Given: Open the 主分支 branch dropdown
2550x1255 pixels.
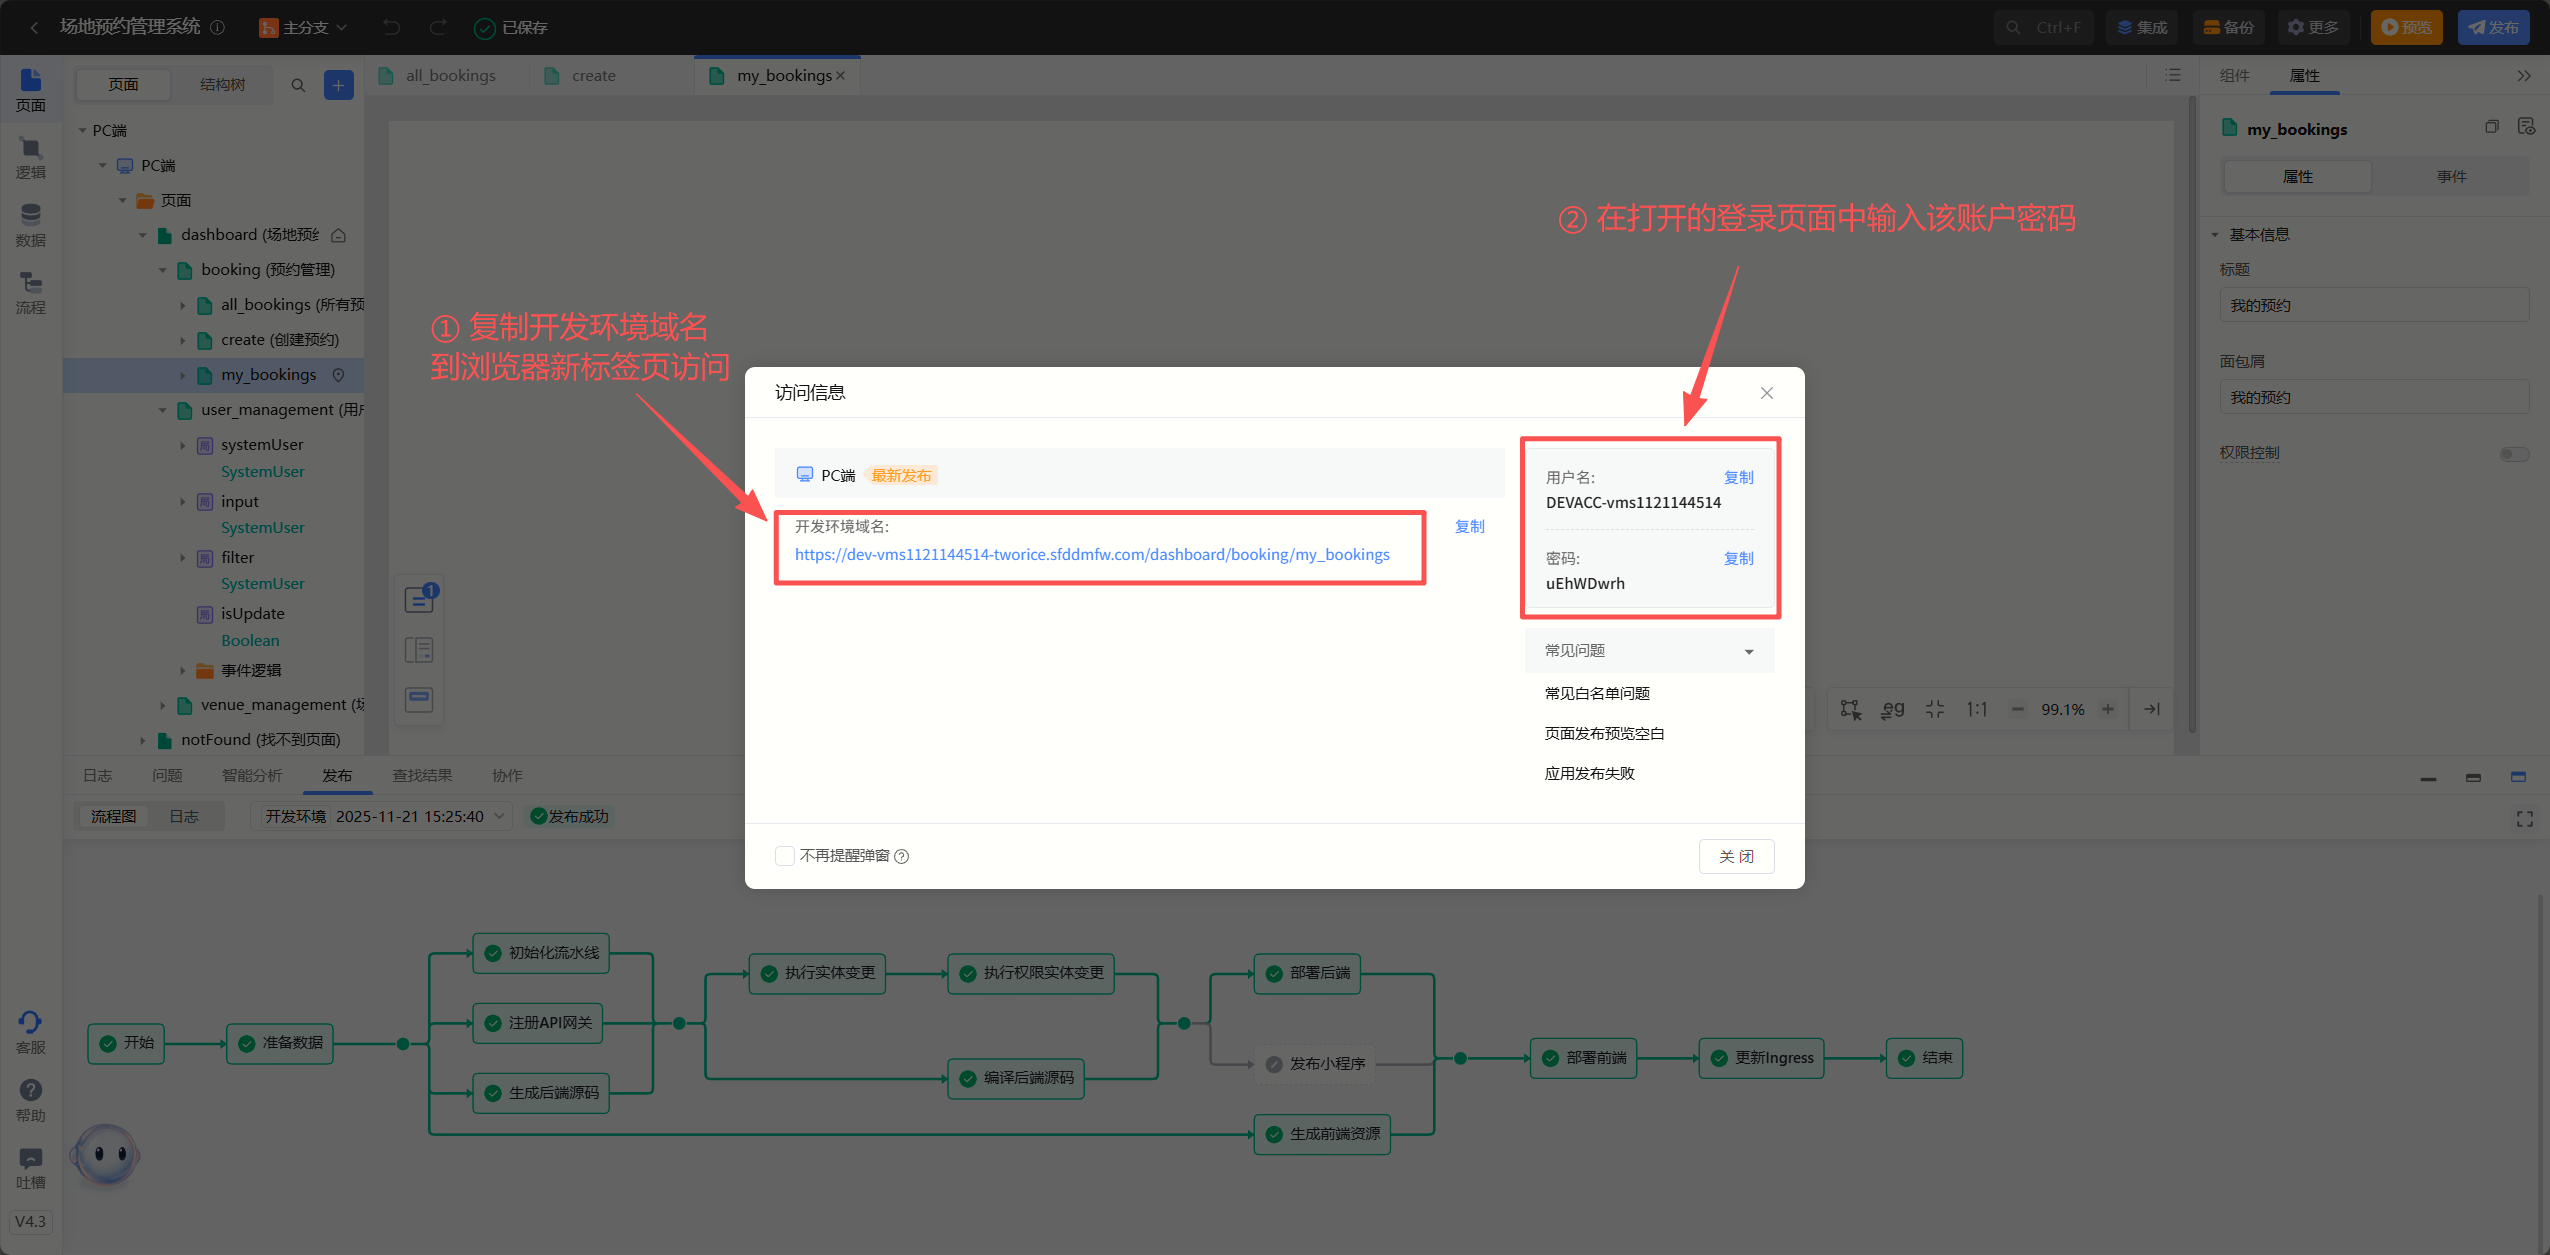Looking at the screenshot, I should click(304, 27).
